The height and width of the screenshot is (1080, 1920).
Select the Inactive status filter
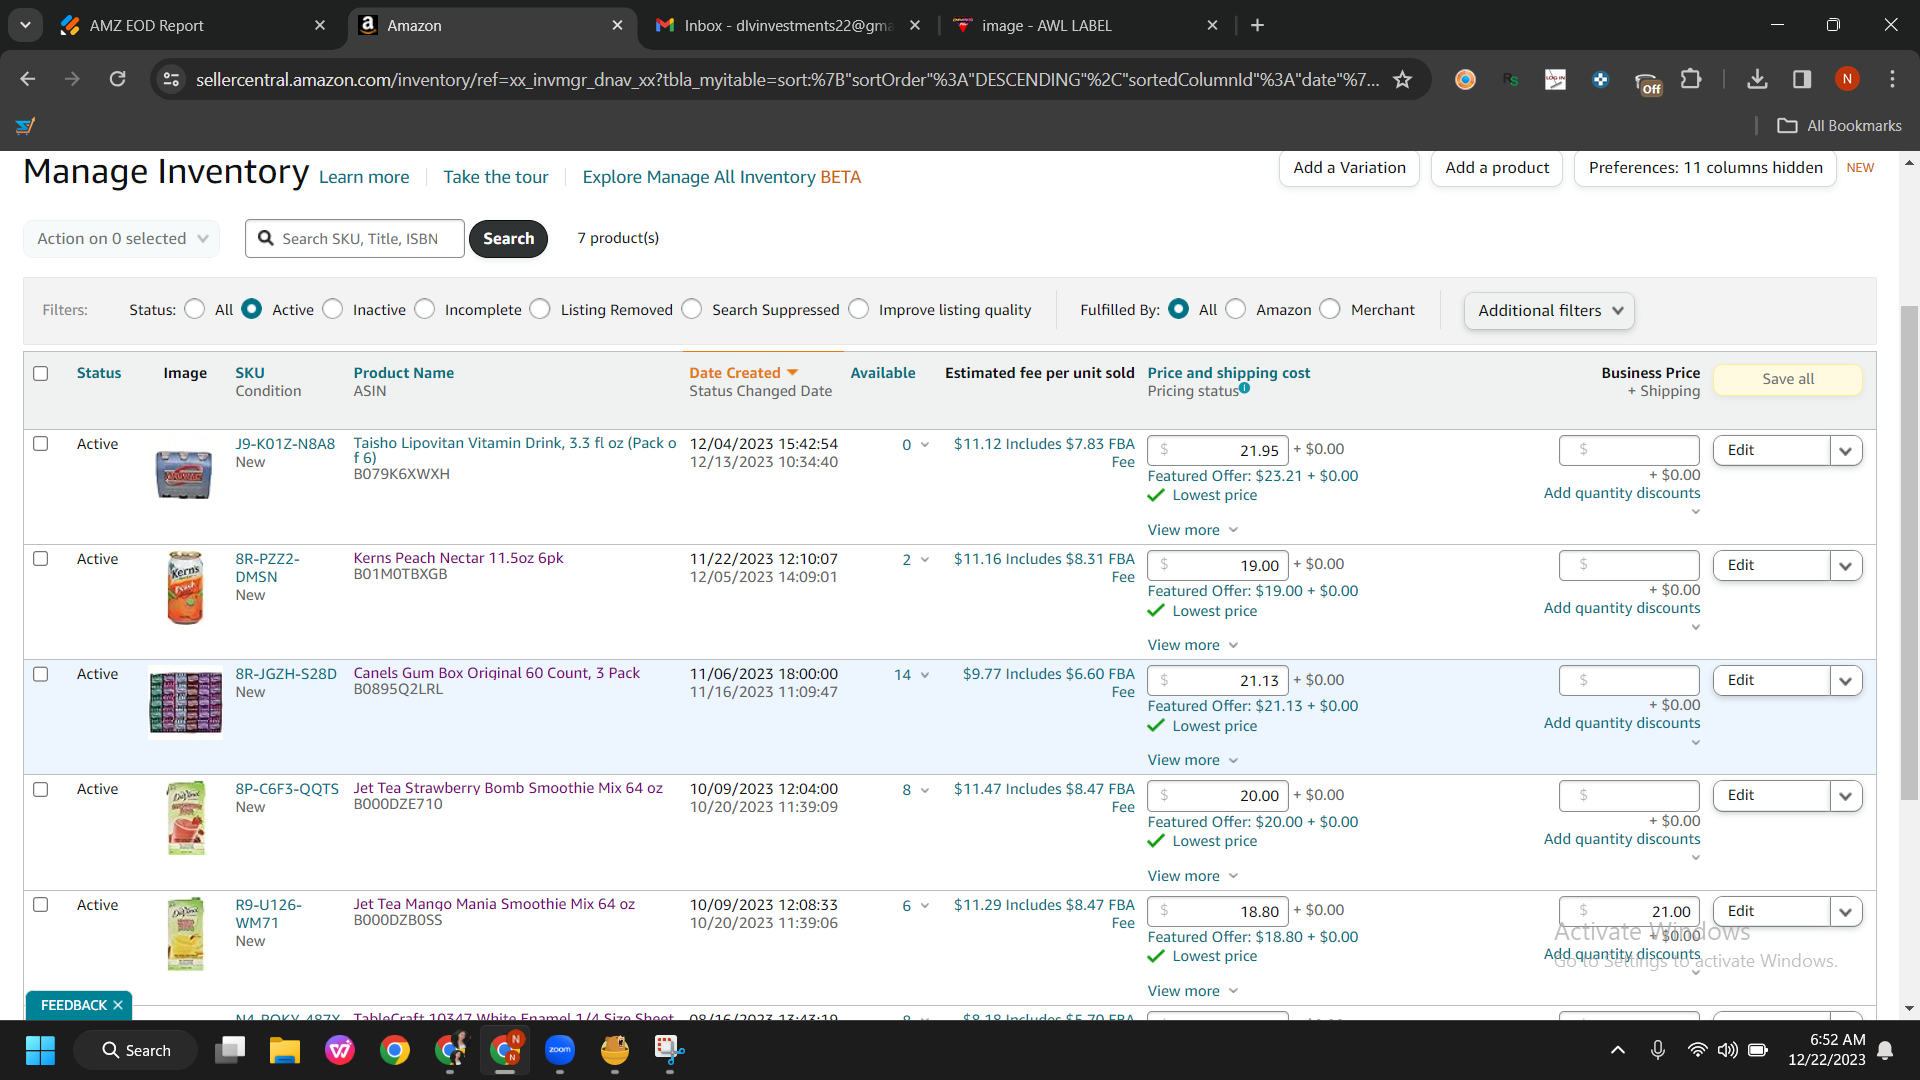[333, 309]
